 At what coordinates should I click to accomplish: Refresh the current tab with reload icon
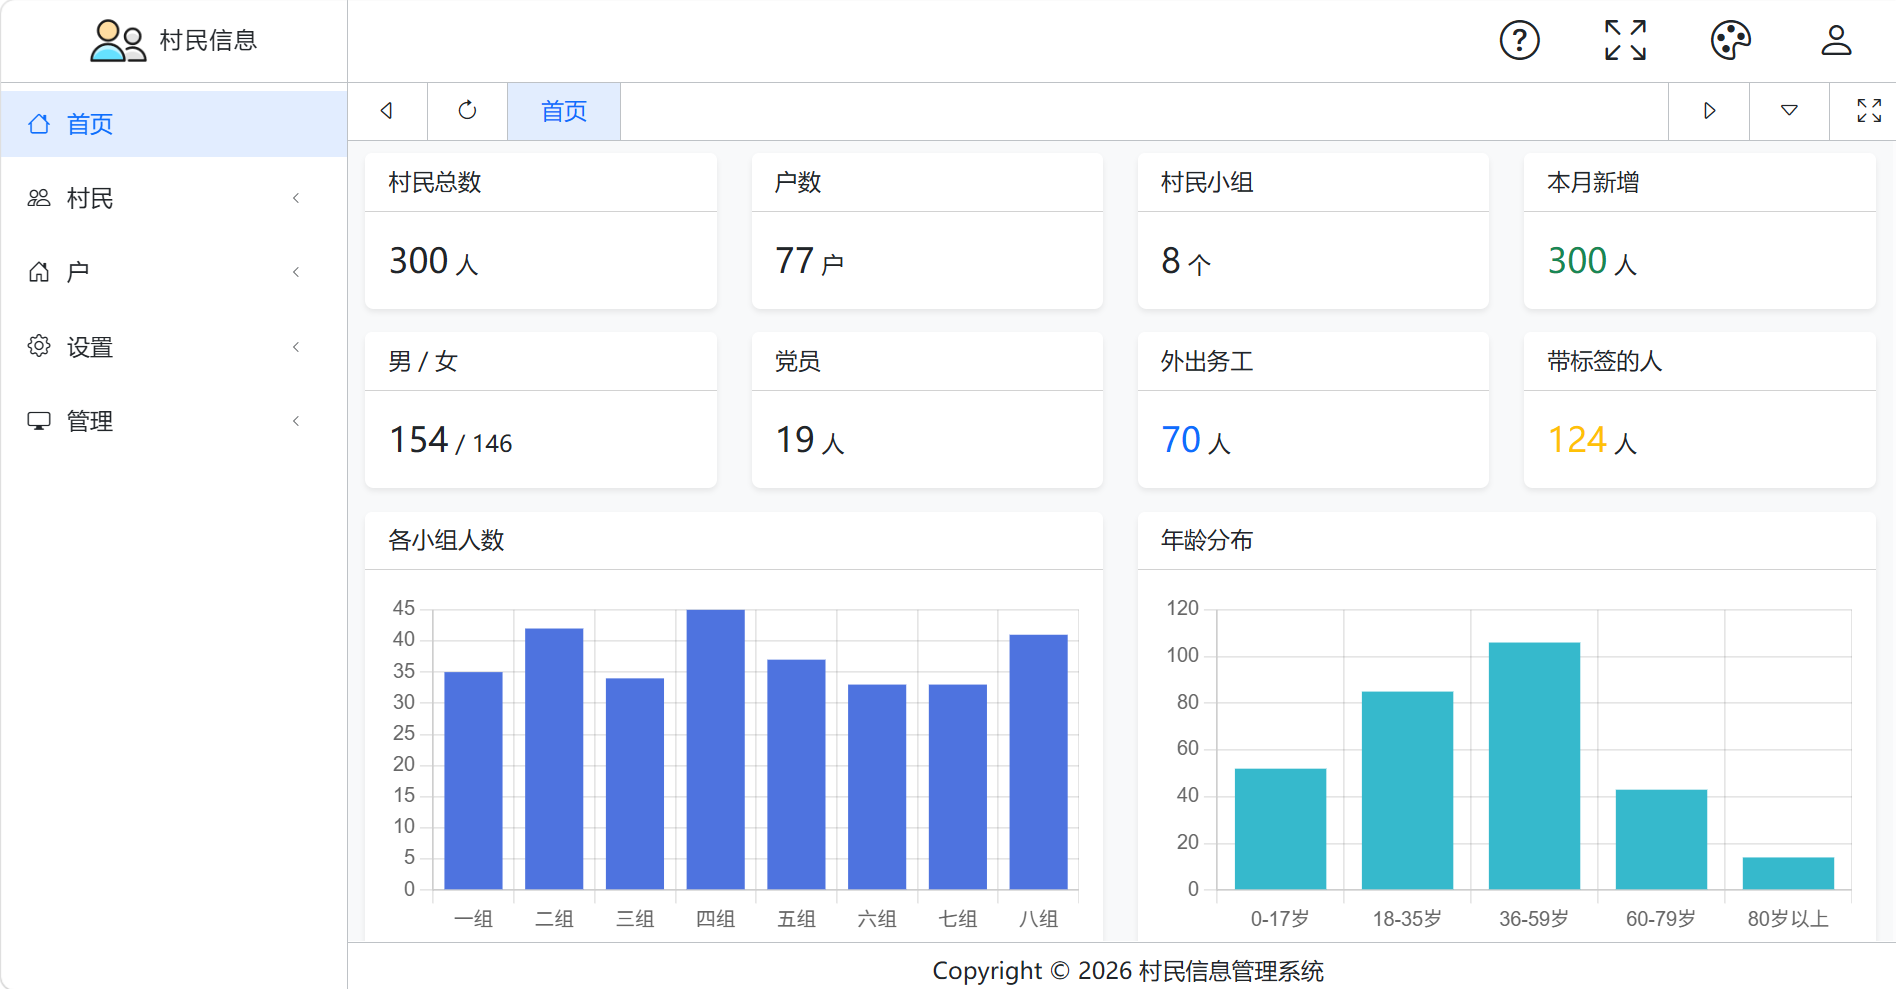click(467, 111)
